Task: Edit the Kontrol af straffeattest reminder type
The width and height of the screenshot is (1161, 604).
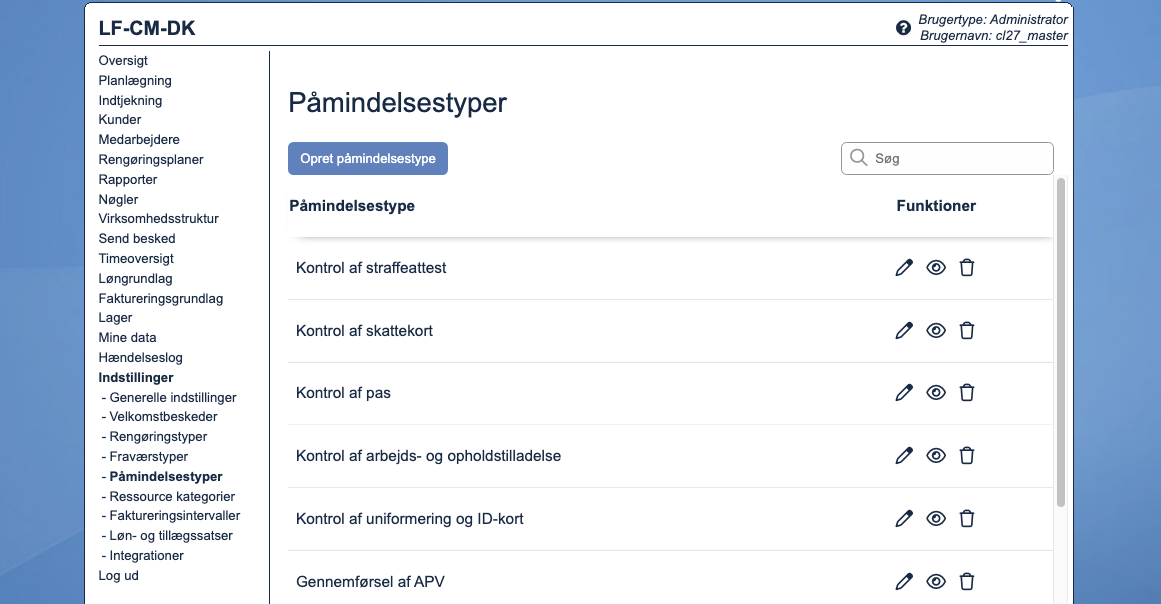Action: [x=904, y=268]
